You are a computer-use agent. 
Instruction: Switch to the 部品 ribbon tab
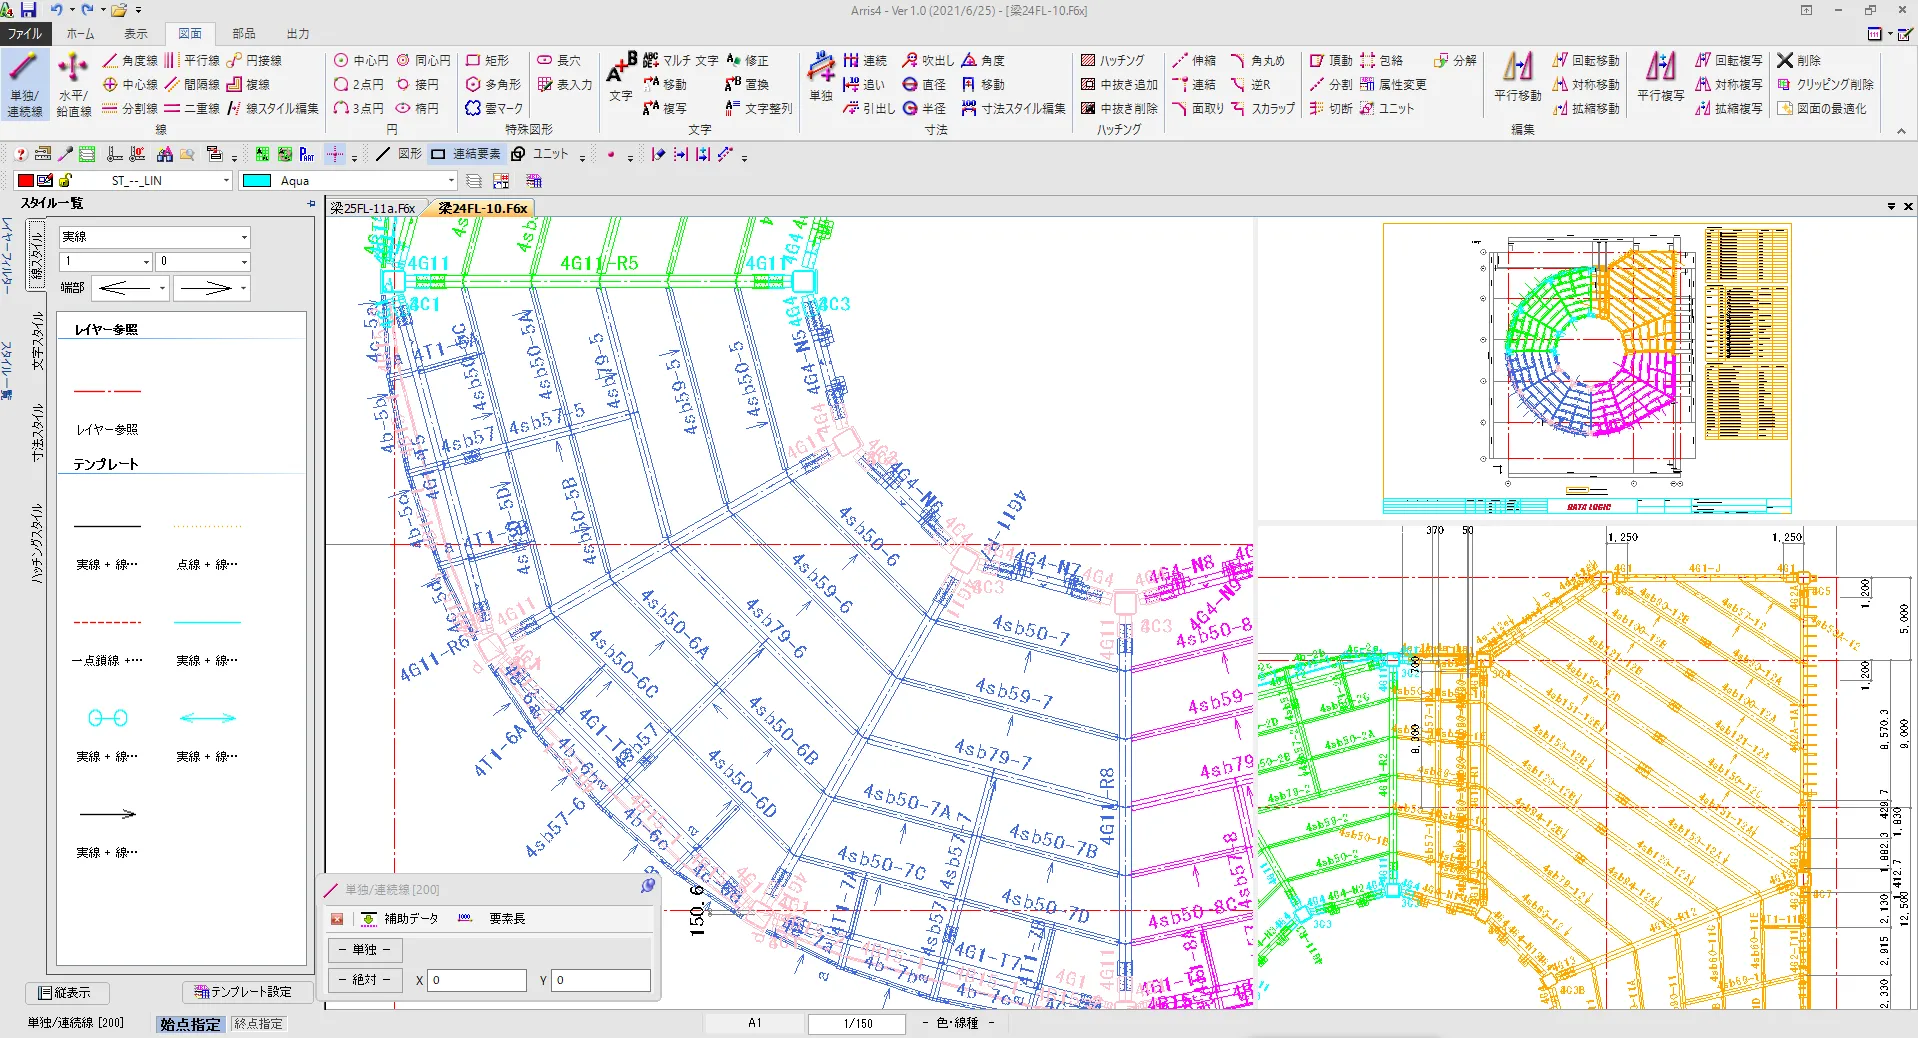click(x=243, y=33)
